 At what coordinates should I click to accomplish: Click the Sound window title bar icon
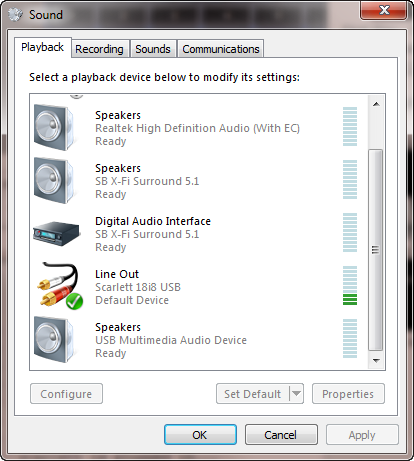tap(15, 15)
